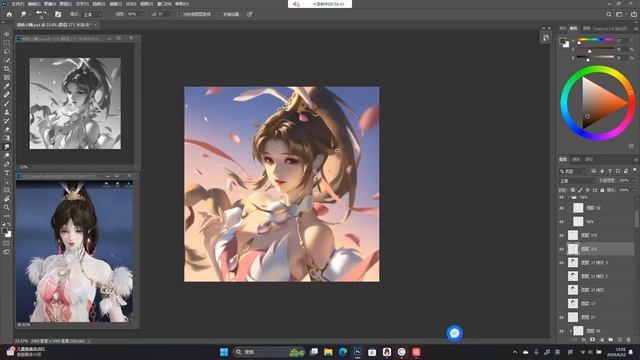Click the lock all padlock icon
Image resolution: width=640 pixels, height=360 pixels.
(x=602, y=190)
